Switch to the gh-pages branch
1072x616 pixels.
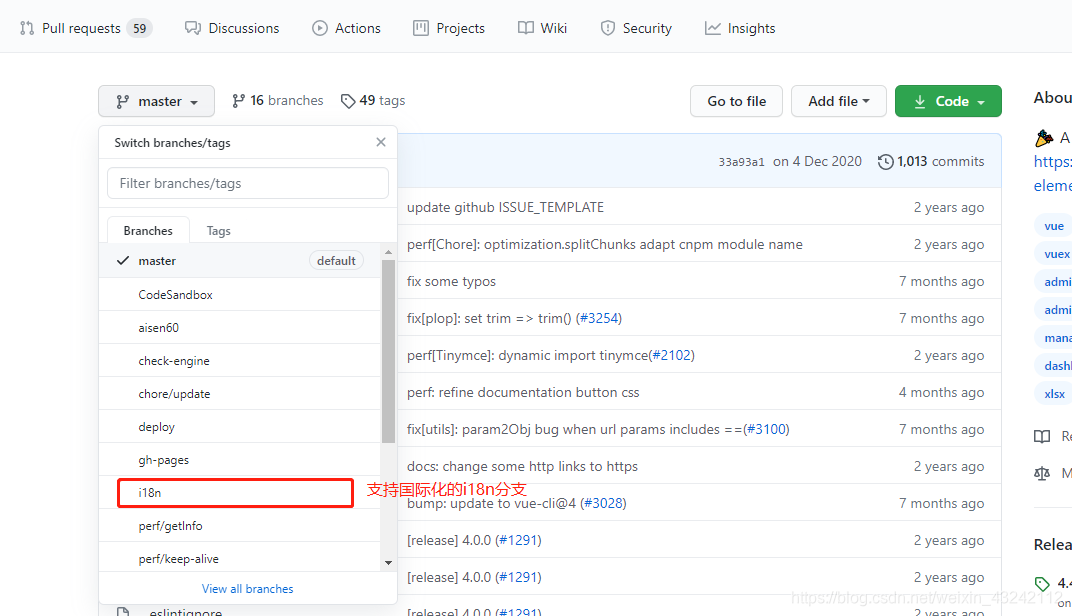point(239,459)
